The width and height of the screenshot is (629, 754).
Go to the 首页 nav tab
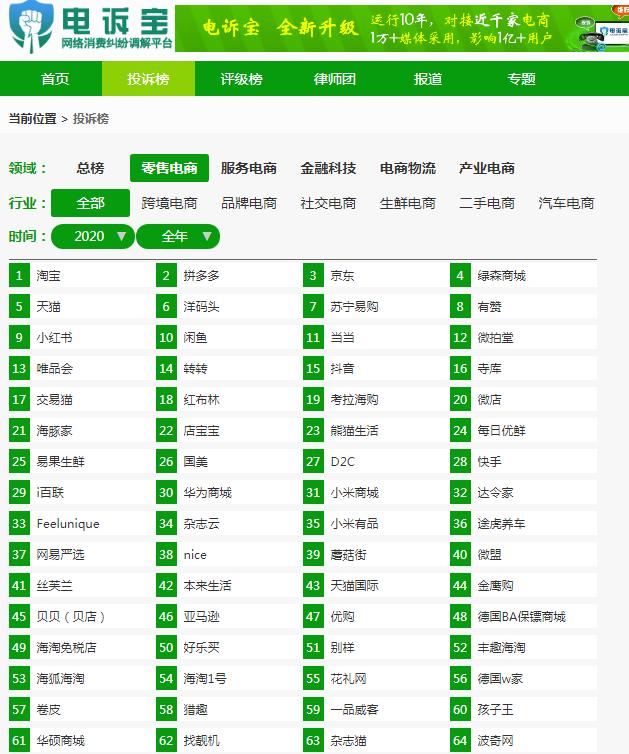tap(55, 79)
